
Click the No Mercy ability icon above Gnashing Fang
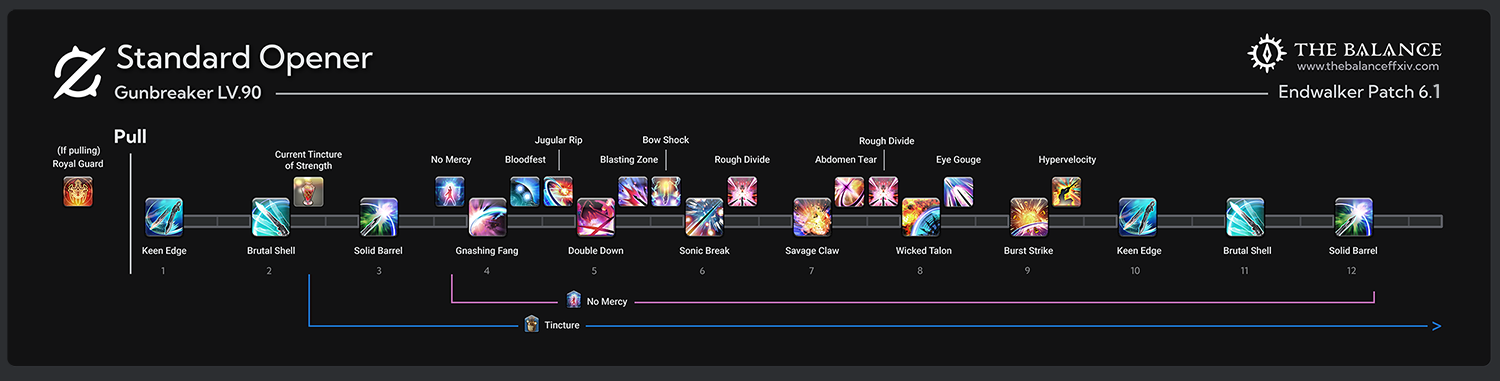tap(450, 191)
